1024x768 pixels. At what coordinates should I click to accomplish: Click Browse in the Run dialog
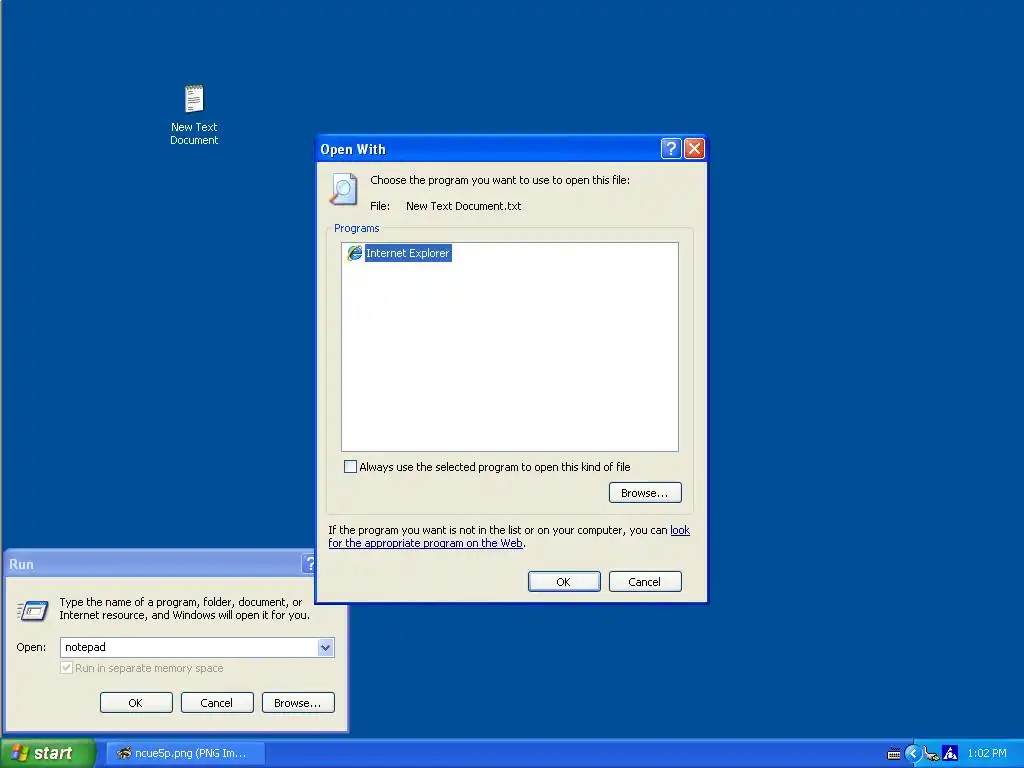click(x=298, y=703)
